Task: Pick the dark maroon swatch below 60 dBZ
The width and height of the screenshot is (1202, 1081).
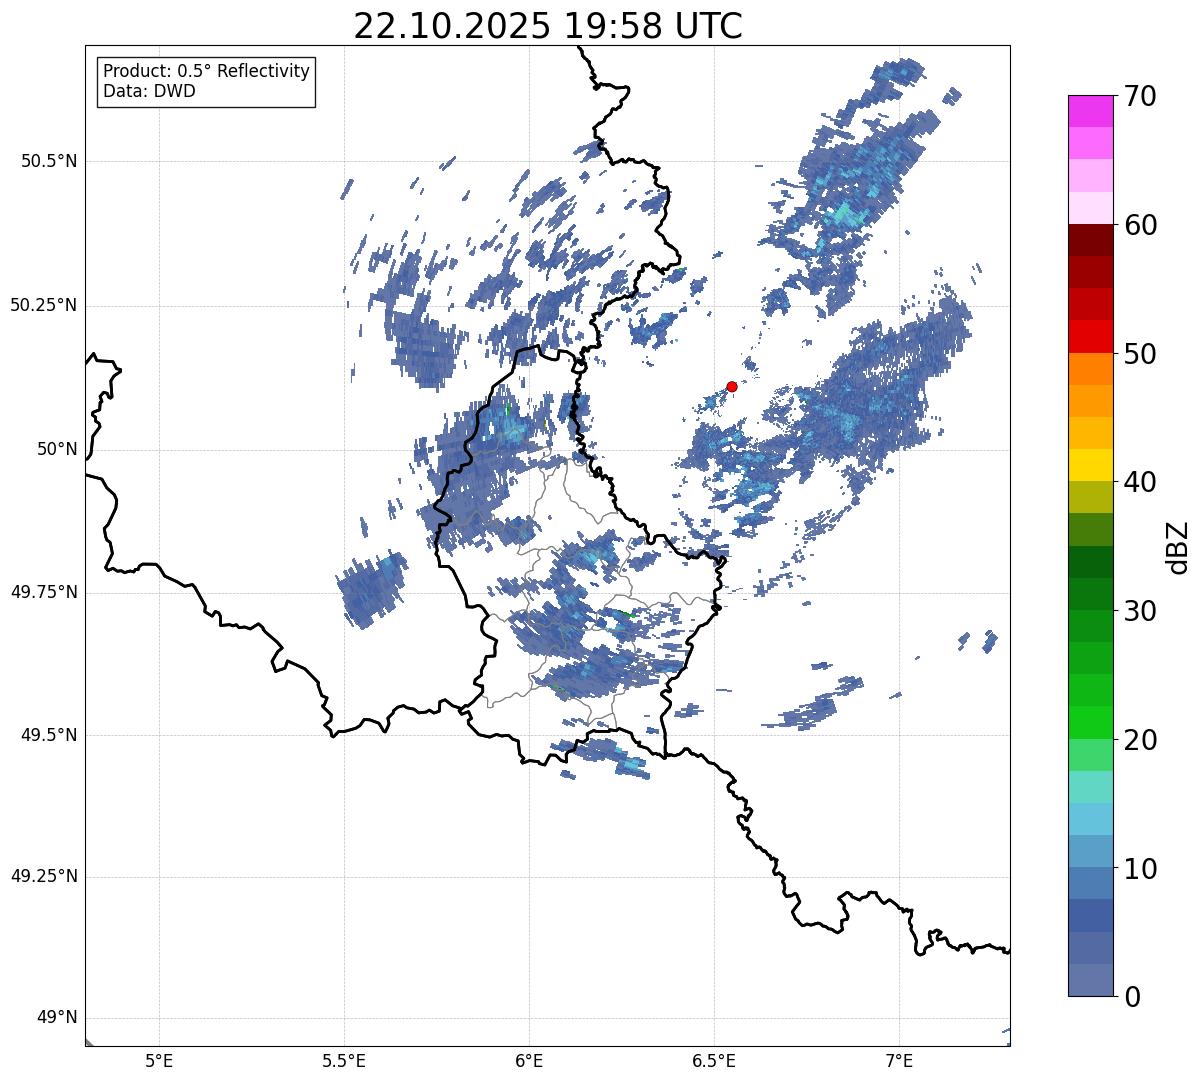Action: point(1091,241)
